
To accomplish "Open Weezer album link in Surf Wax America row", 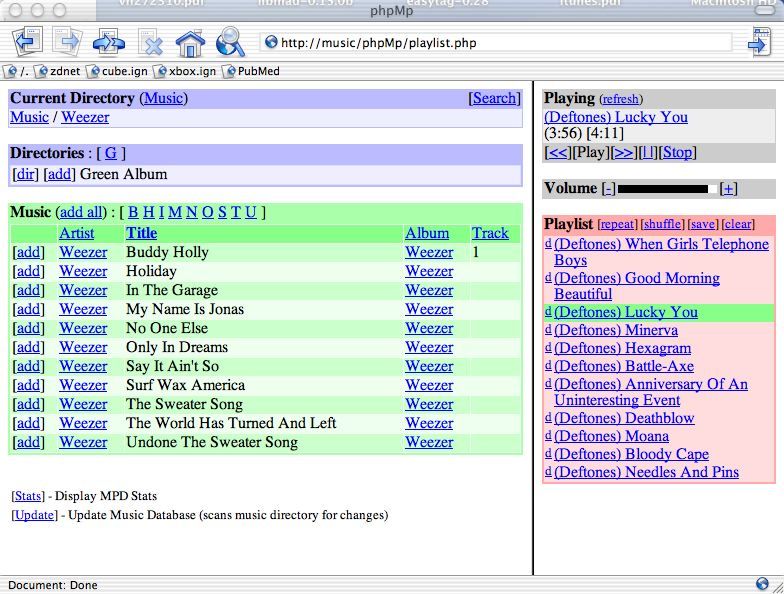I will pyautogui.click(x=429, y=385).
